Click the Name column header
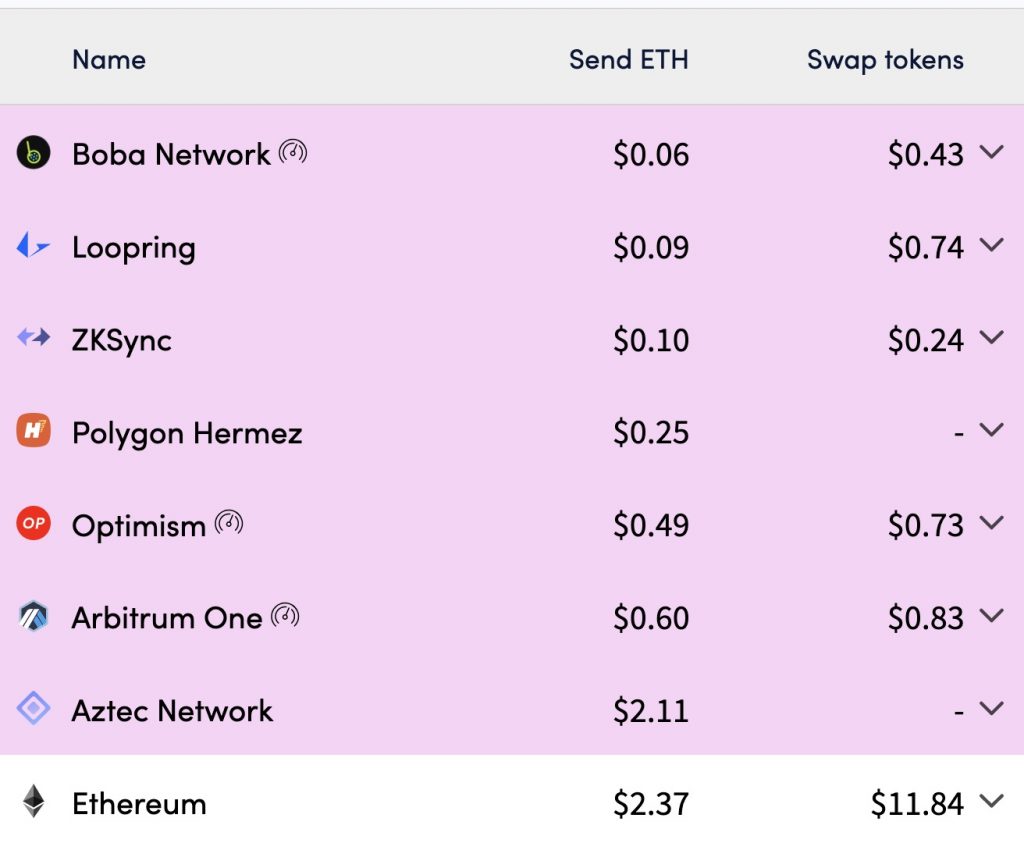Viewport: 1024px width, 843px height. [x=109, y=59]
